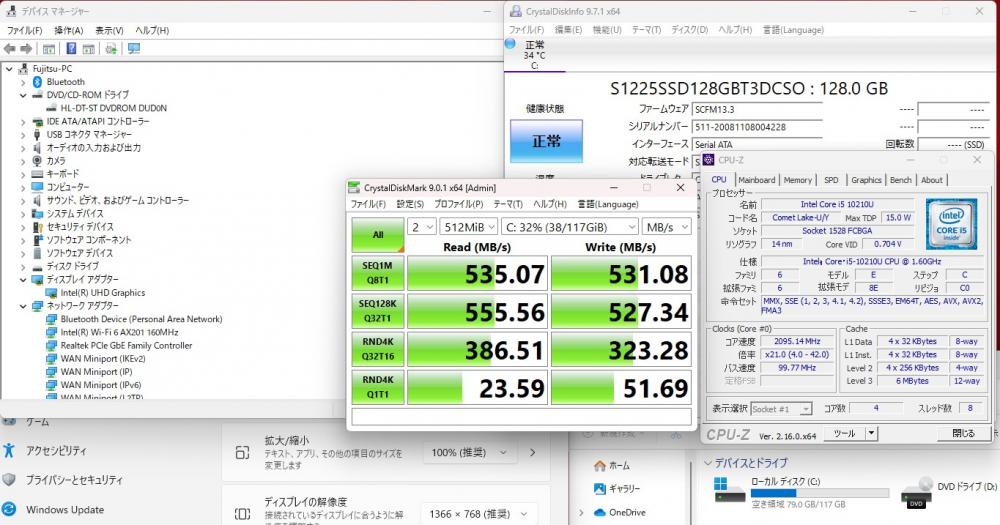Open Gallery in Explorer sidebar
This screenshot has width=1000, height=525.
point(616,489)
